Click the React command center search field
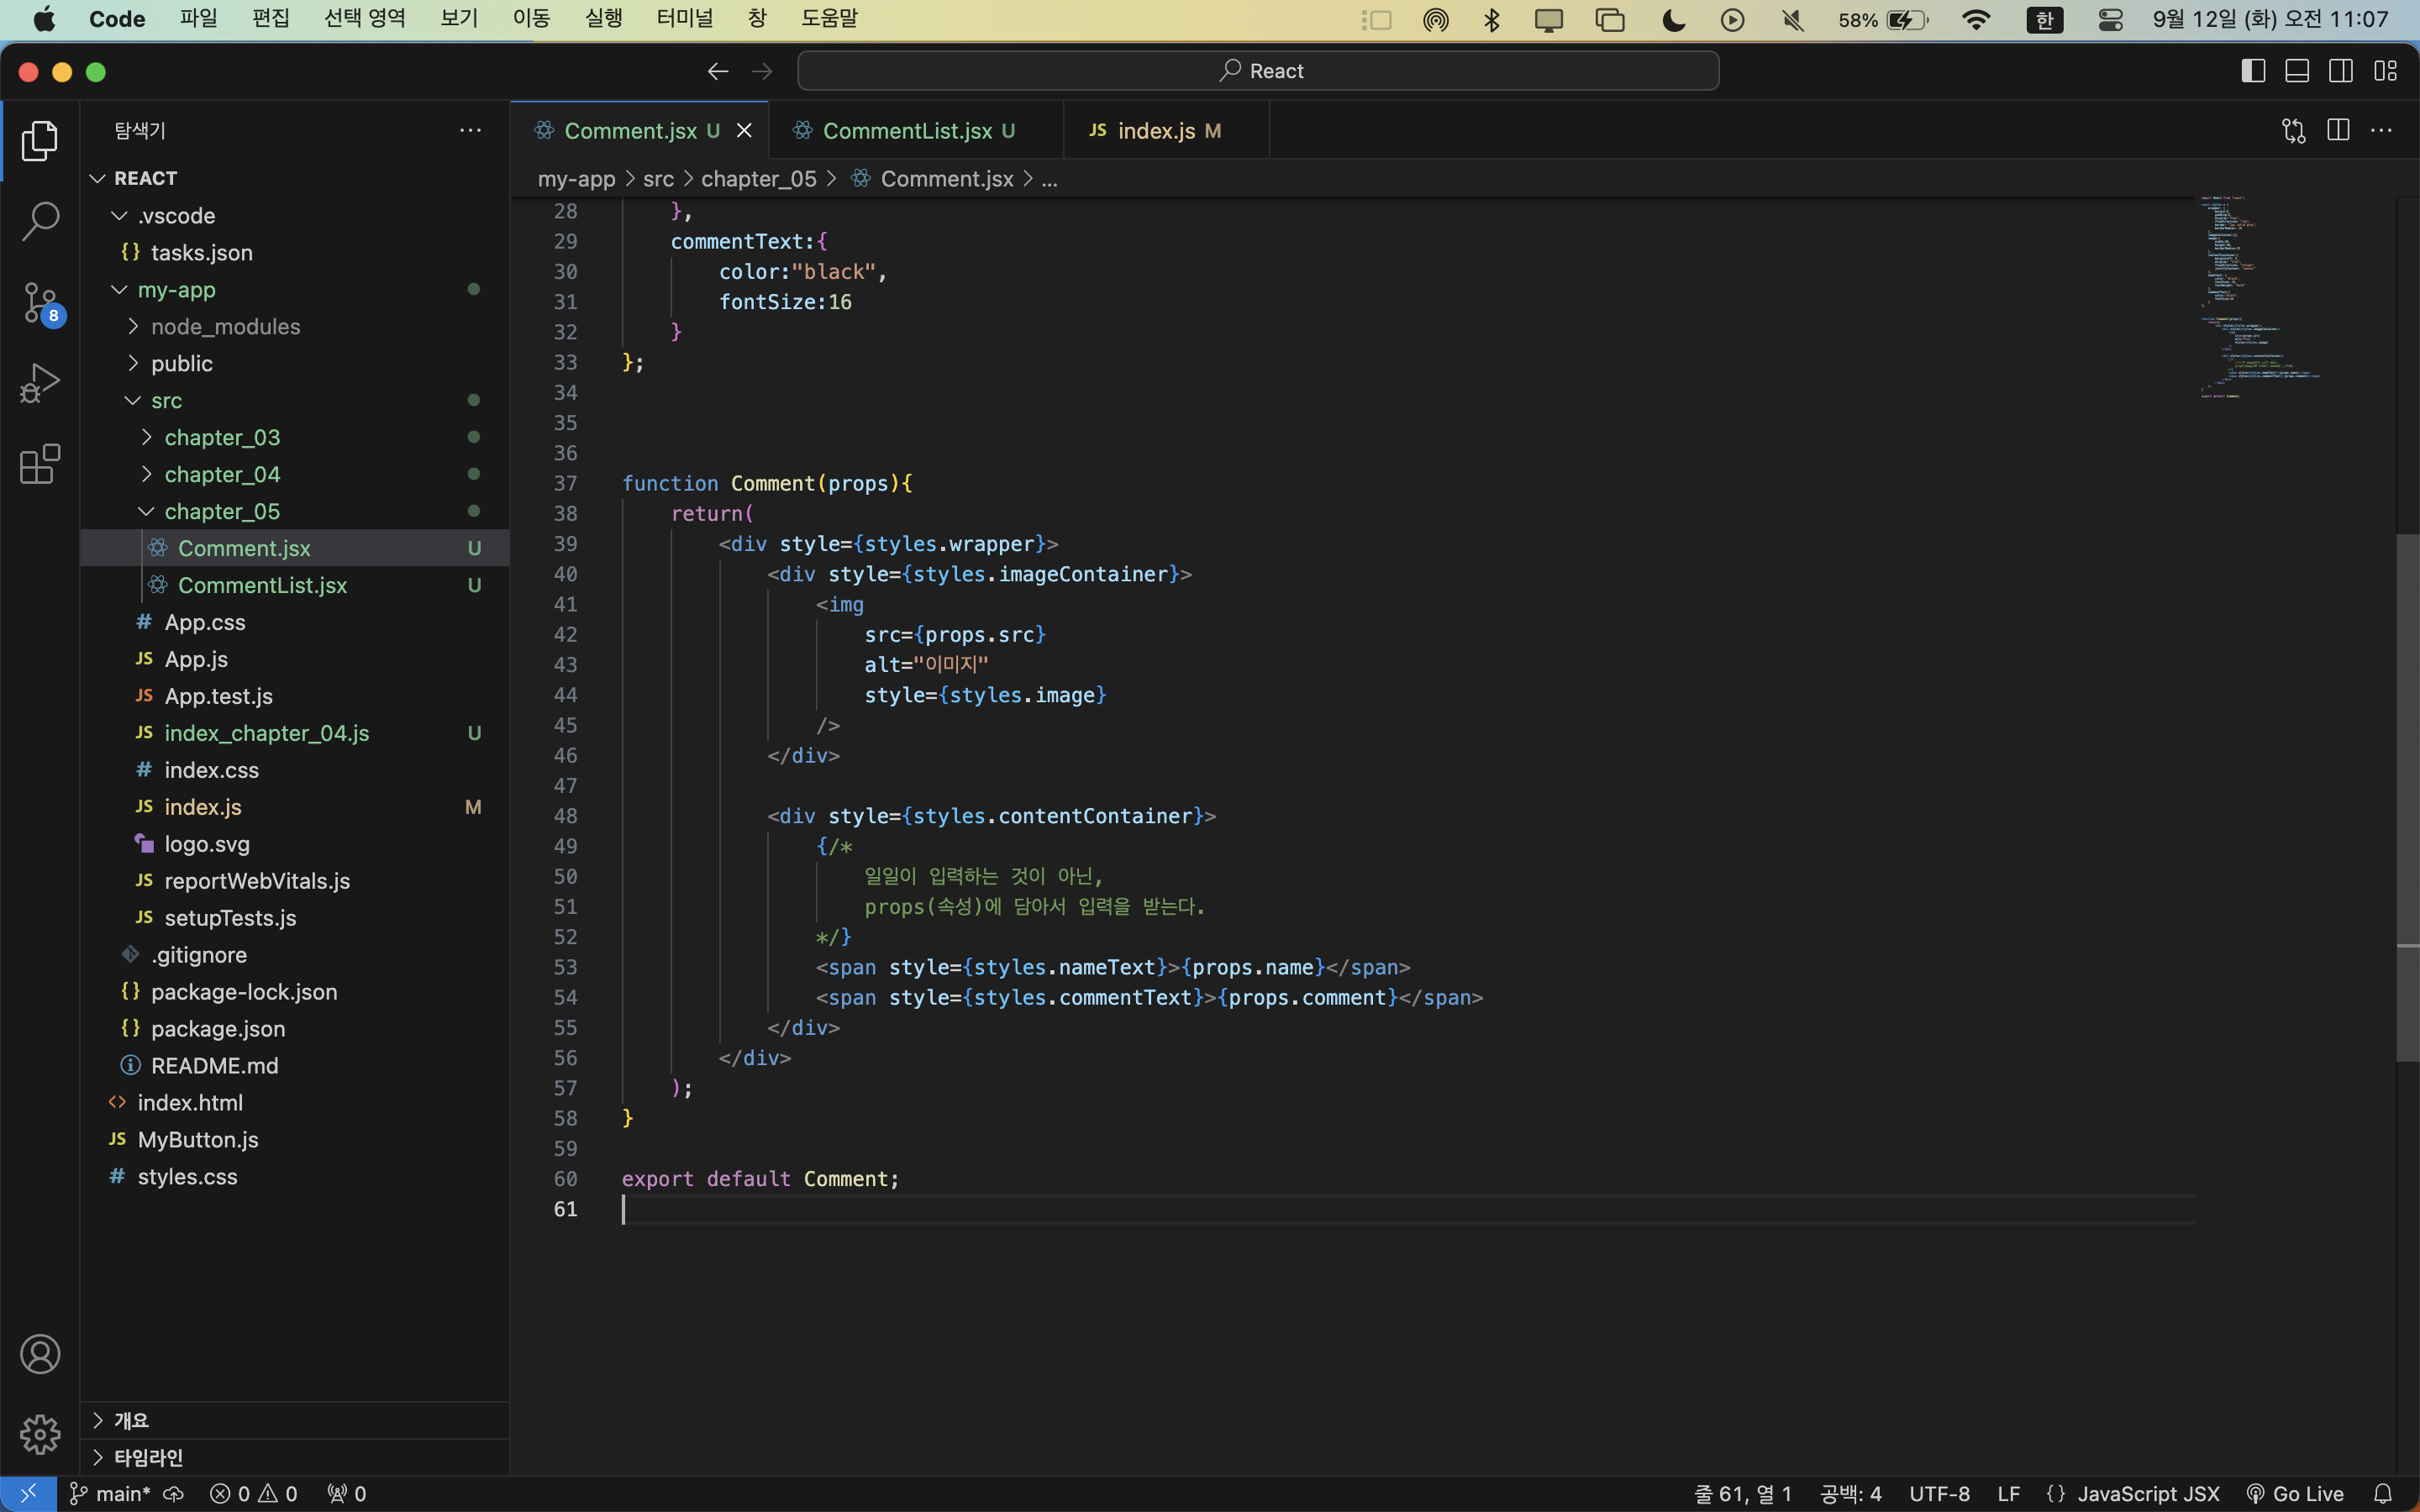 pyautogui.click(x=1258, y=71)
